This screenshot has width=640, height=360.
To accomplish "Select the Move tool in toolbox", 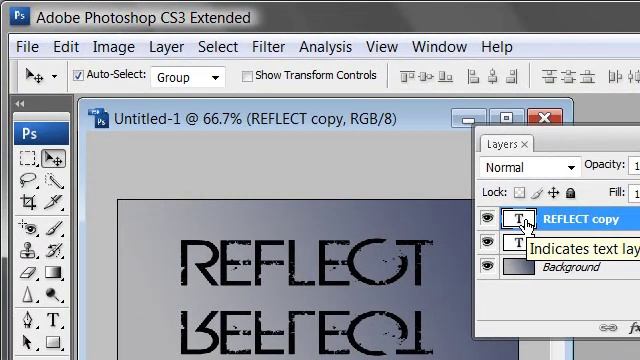I will (53, 158).
